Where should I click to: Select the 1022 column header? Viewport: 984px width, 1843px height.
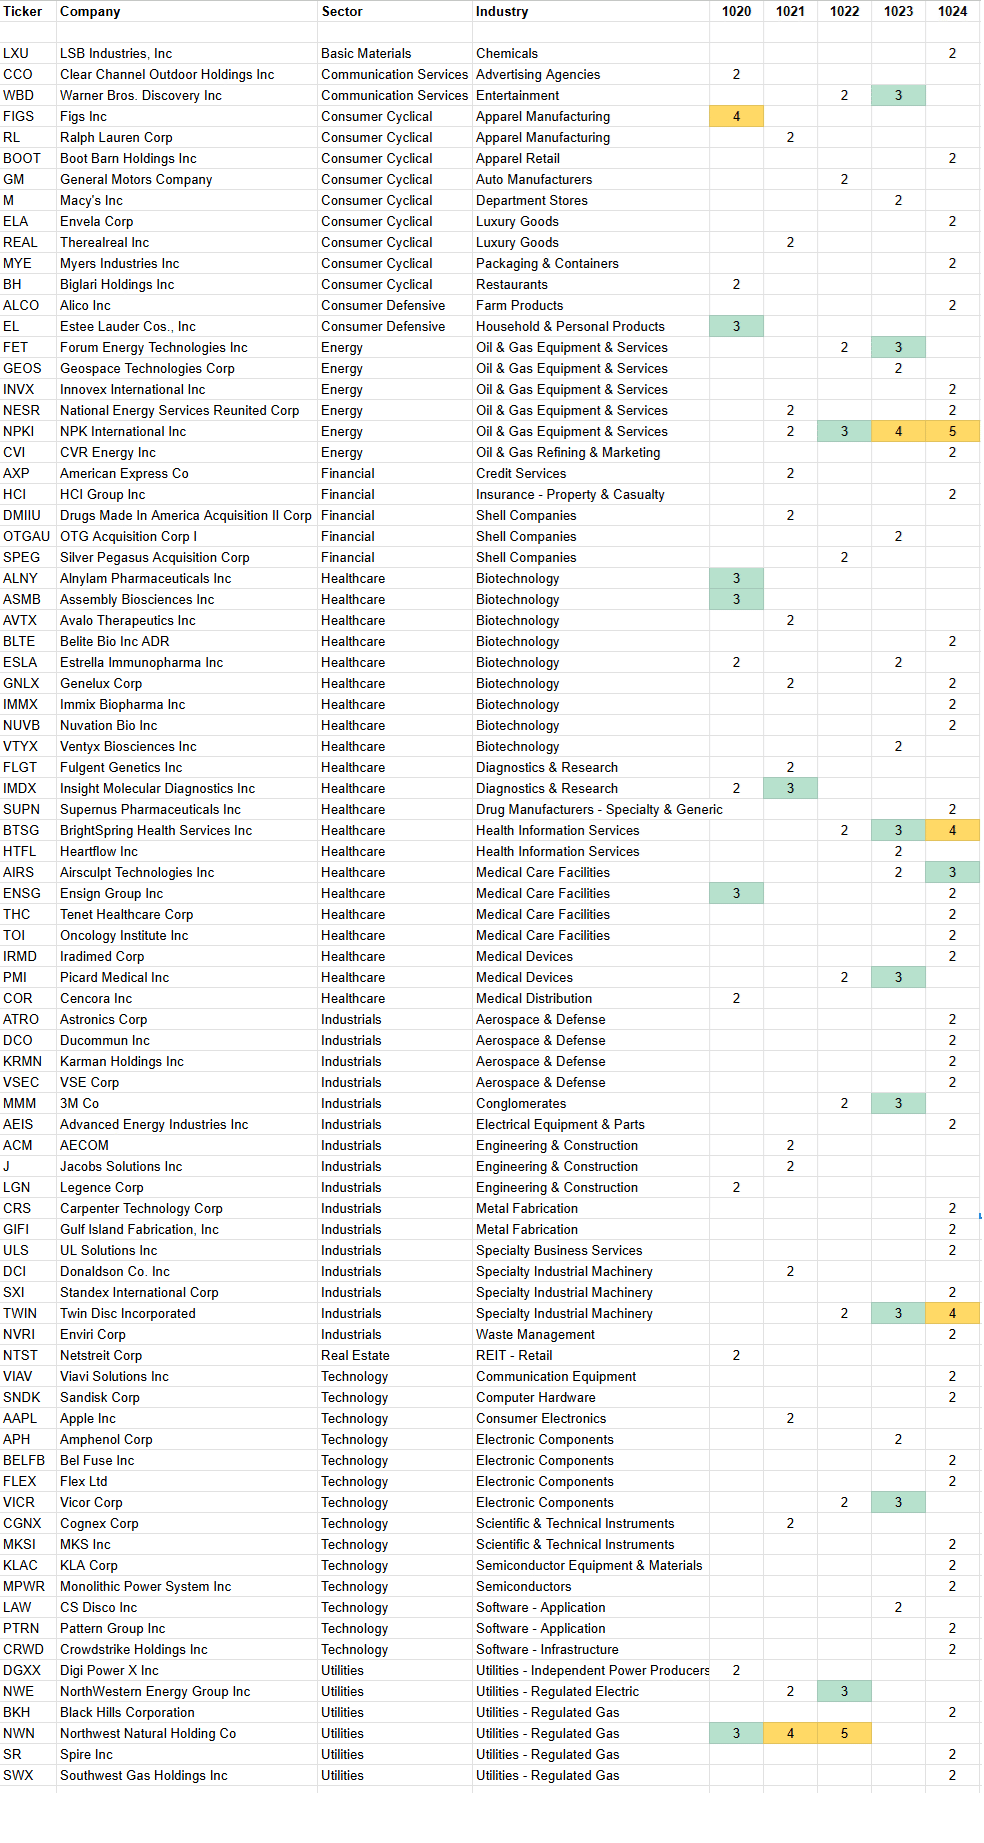click(x=844, y=11)
